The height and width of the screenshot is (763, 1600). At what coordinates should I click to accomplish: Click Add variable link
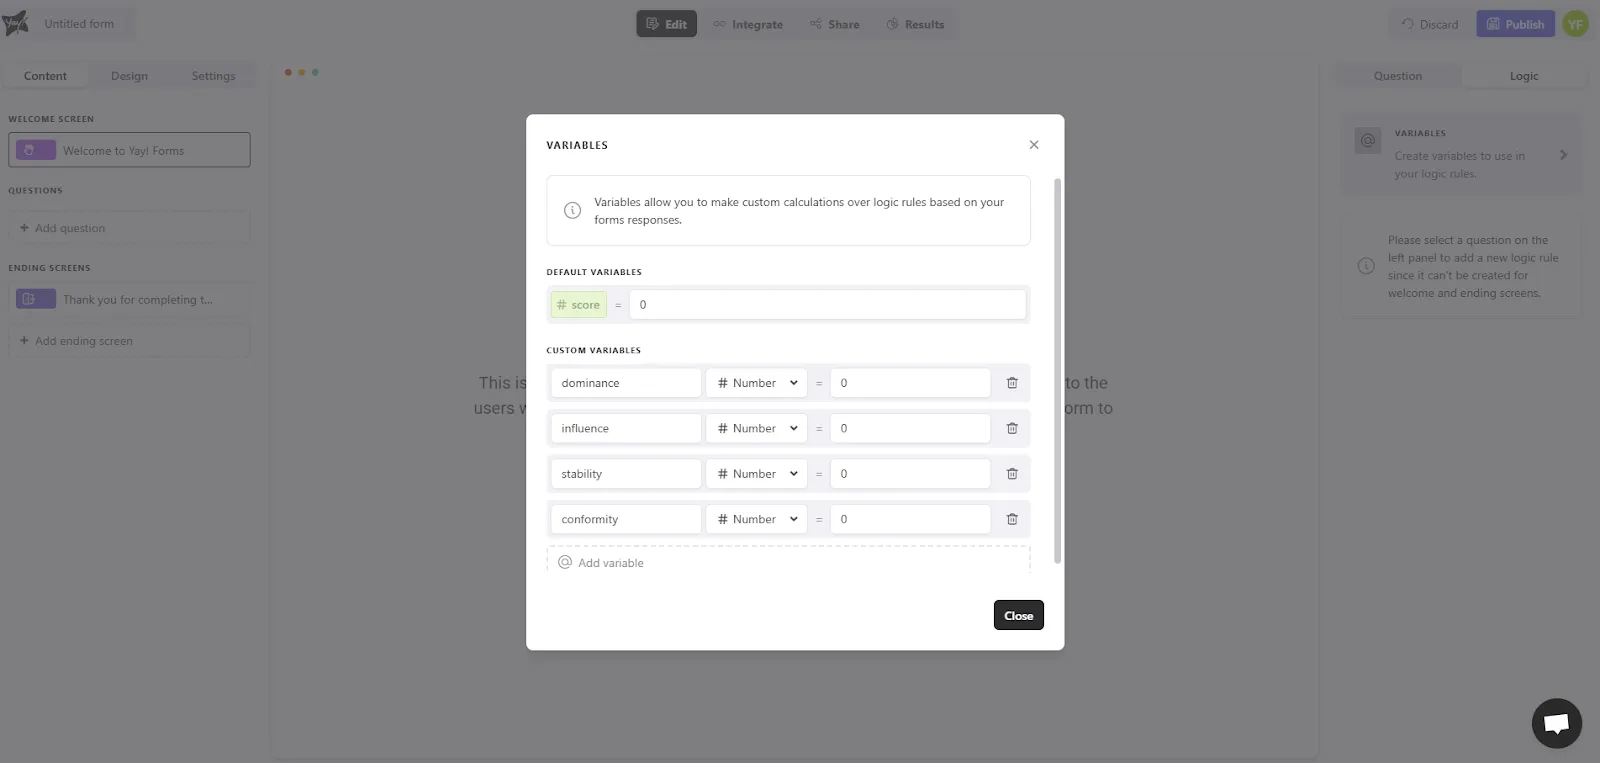610,563
